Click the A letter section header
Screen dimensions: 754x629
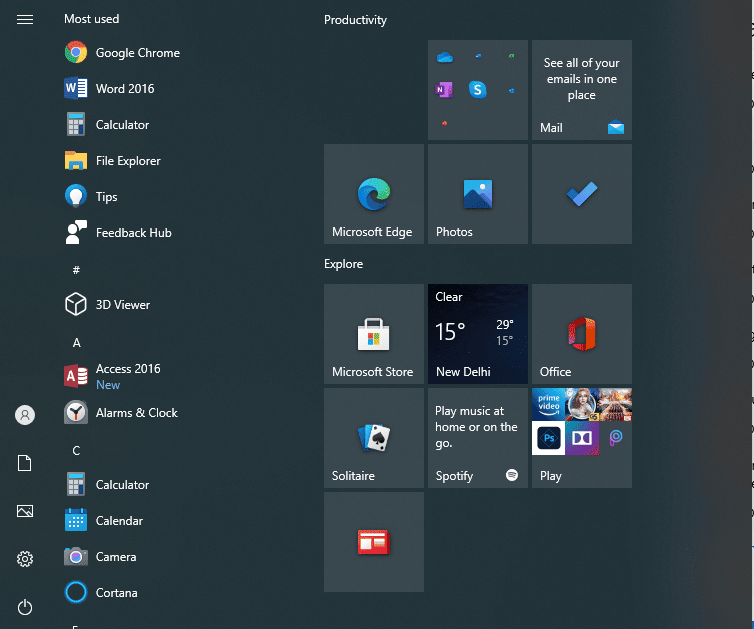tap(76, 343)
